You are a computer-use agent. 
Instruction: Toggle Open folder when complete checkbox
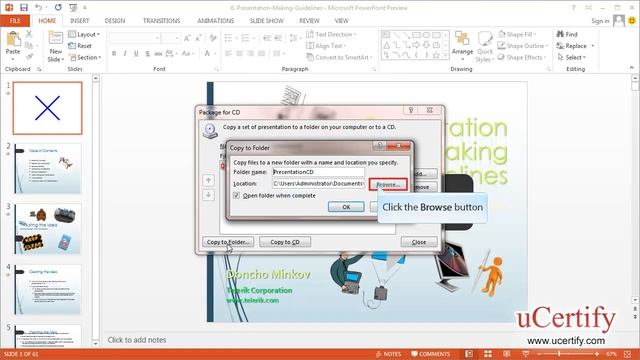pyautogui.click(x=236, y=196)
